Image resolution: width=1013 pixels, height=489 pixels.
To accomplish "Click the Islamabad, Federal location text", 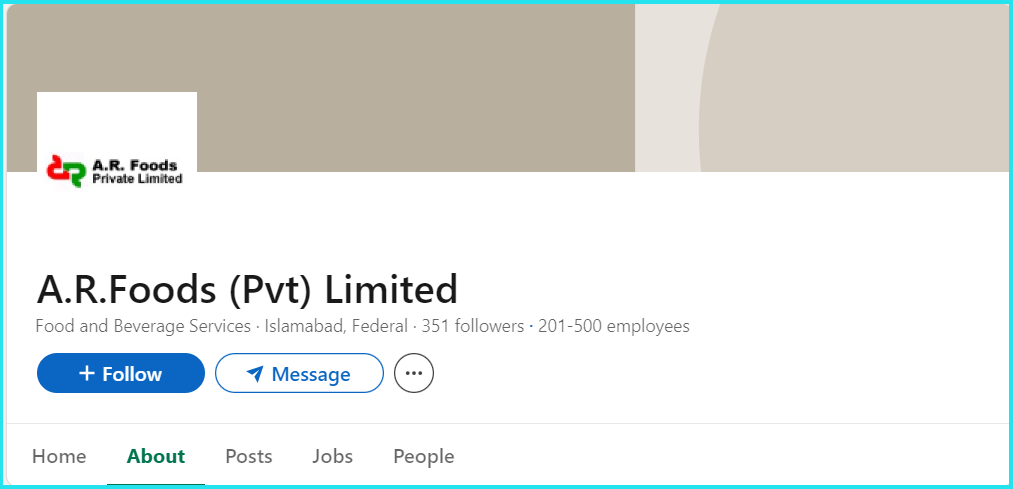I will (x=336, y=326).
